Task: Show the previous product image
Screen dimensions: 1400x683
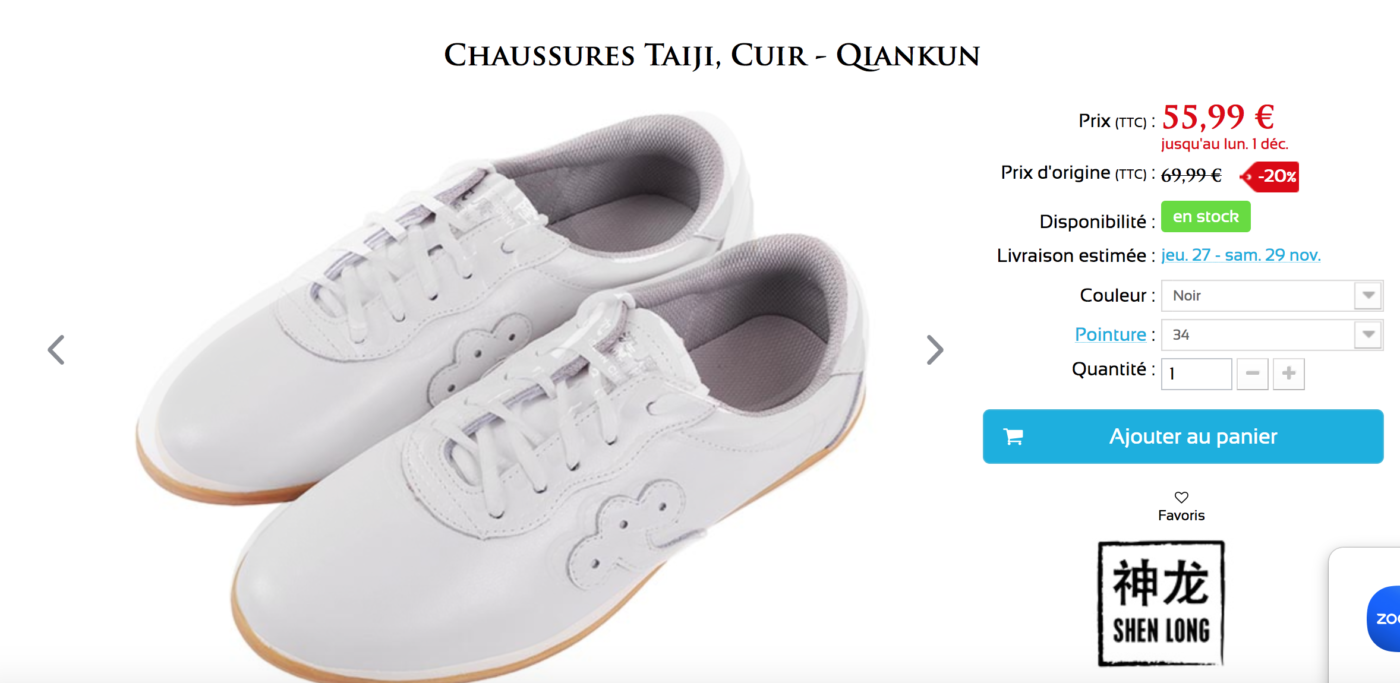Action: click(56, 349)
